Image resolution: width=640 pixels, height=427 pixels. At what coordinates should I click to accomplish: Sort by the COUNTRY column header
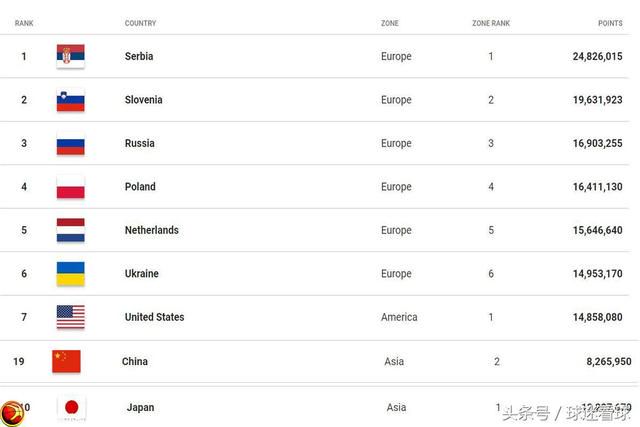pyautogui.click(x=140, y=23)
